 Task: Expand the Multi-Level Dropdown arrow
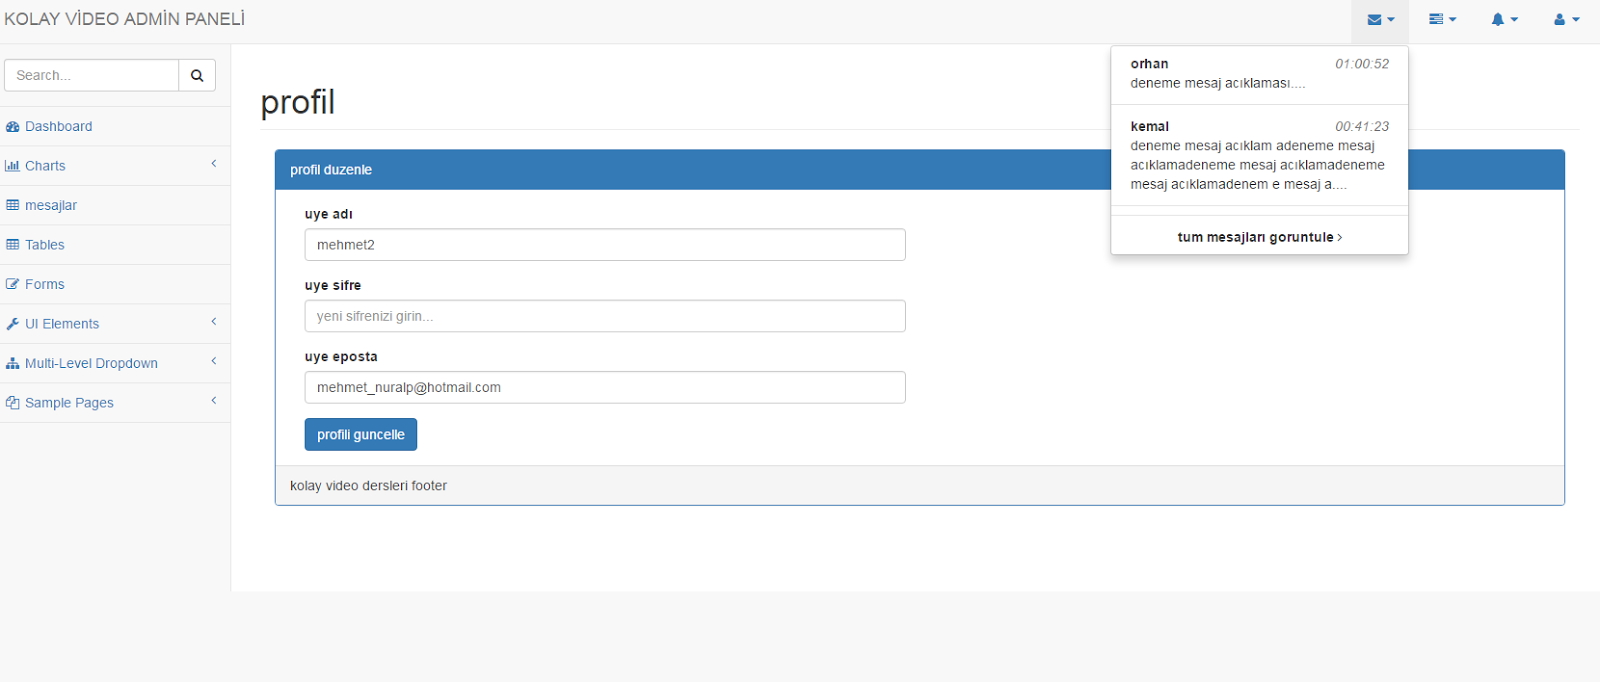coord(214,362)
